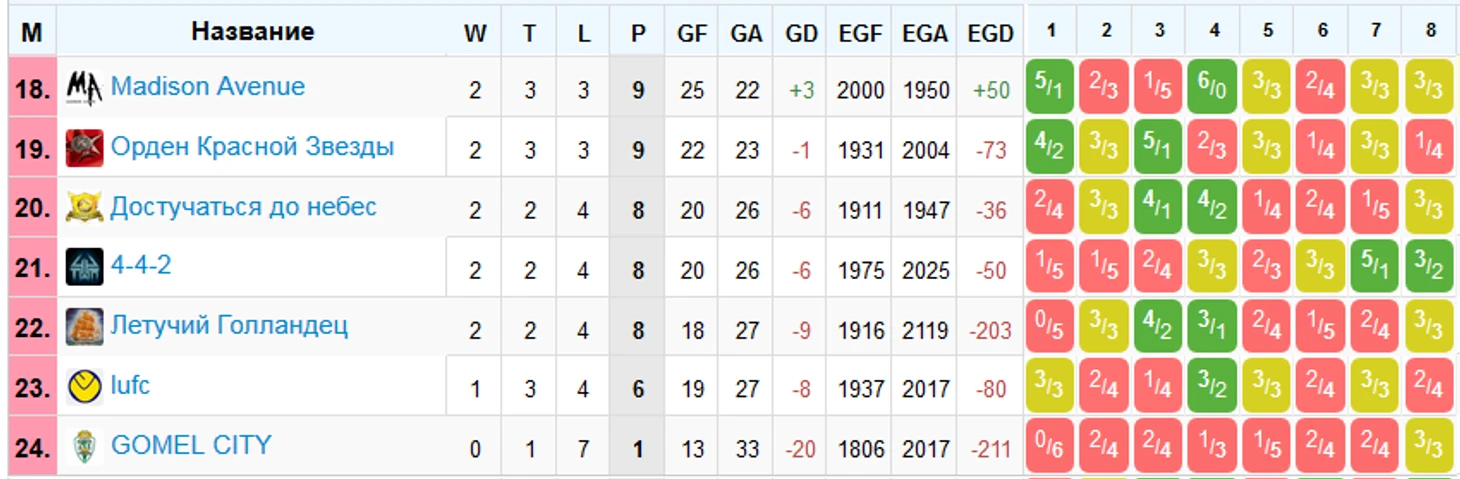Click the Достучаться до небес team emblem
This screenshot has height=479, width=1460.
(84, 208)
